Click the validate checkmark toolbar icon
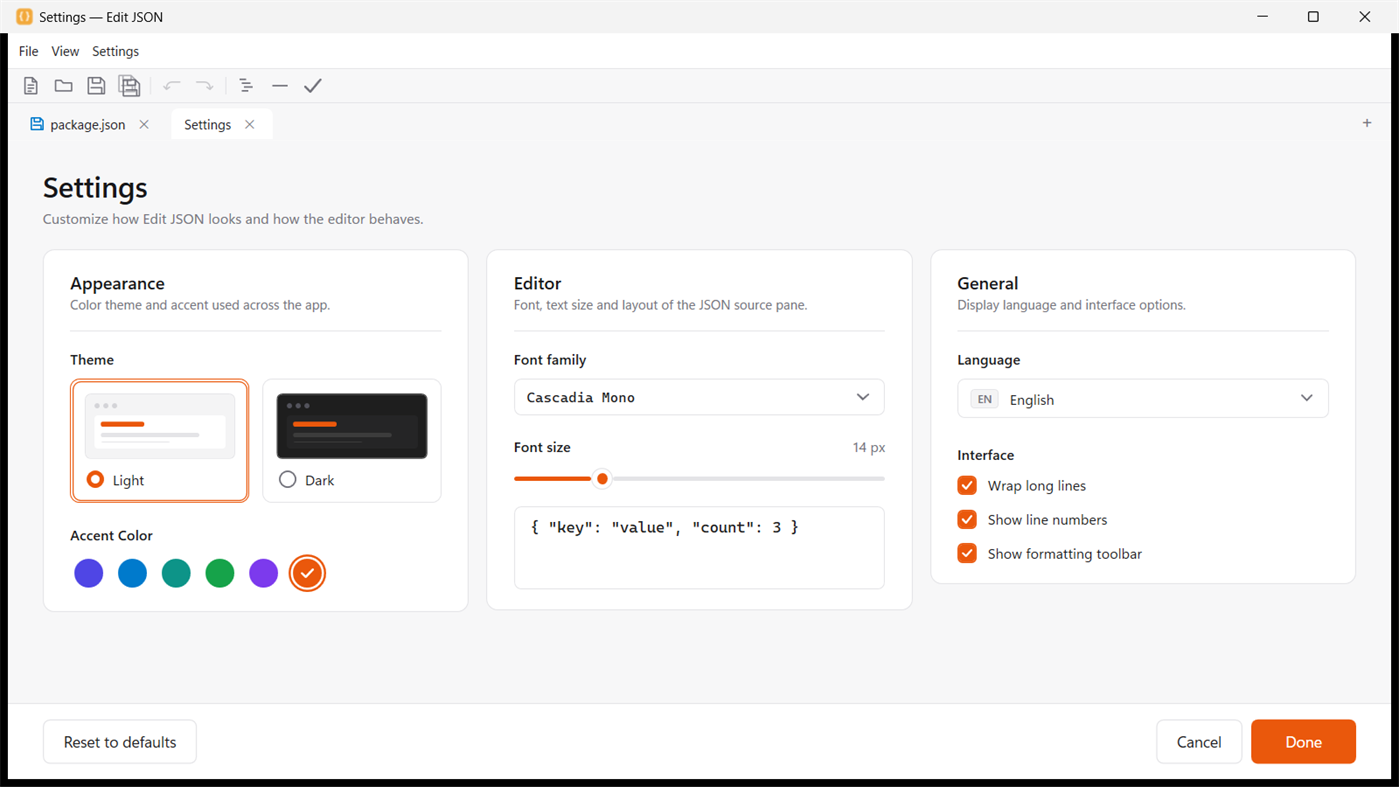Screen dimensions: 1399x787 [x=313, y=86]
